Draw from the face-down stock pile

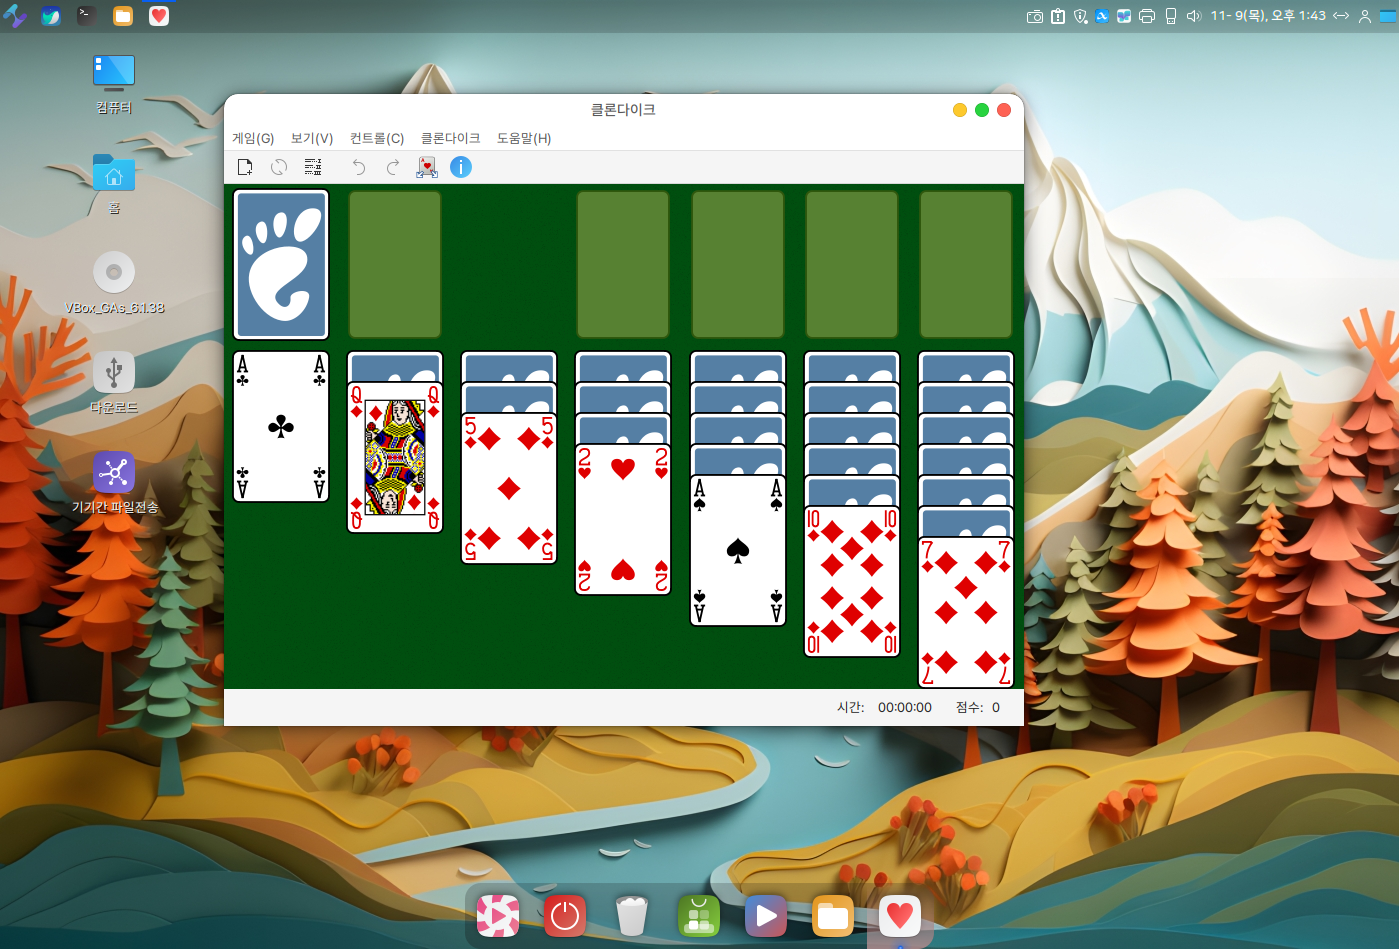[x=281, y=265]
